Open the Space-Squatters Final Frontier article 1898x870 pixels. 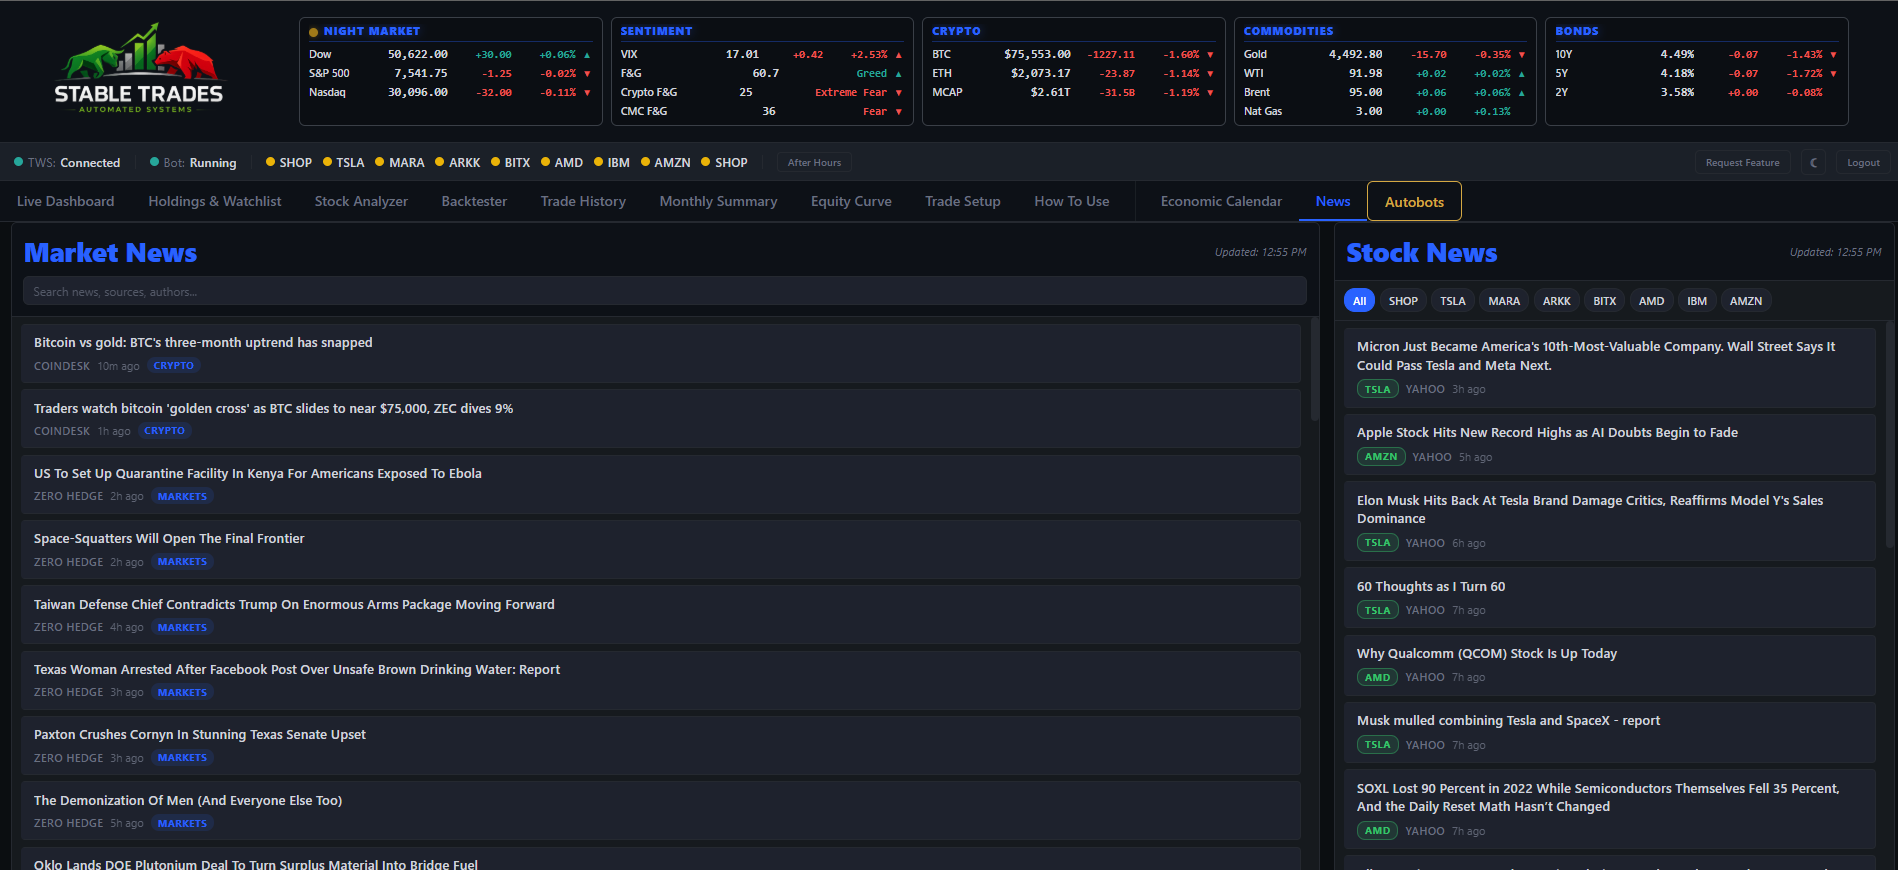[661, 549]
